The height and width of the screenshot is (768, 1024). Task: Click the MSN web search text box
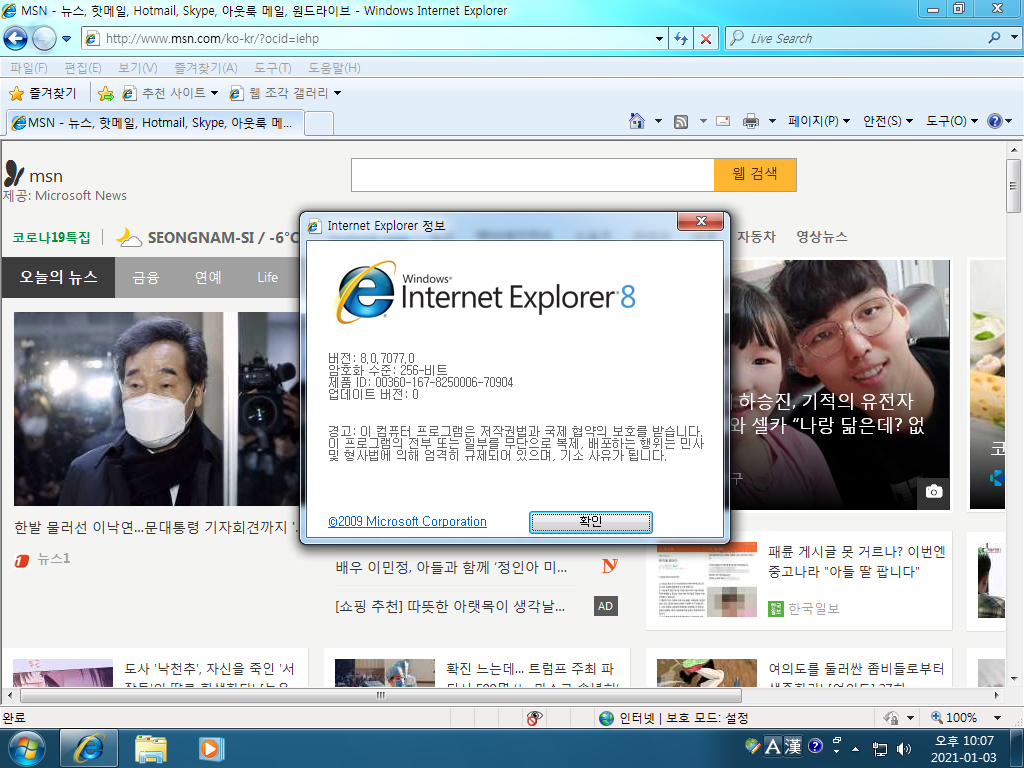532,175
